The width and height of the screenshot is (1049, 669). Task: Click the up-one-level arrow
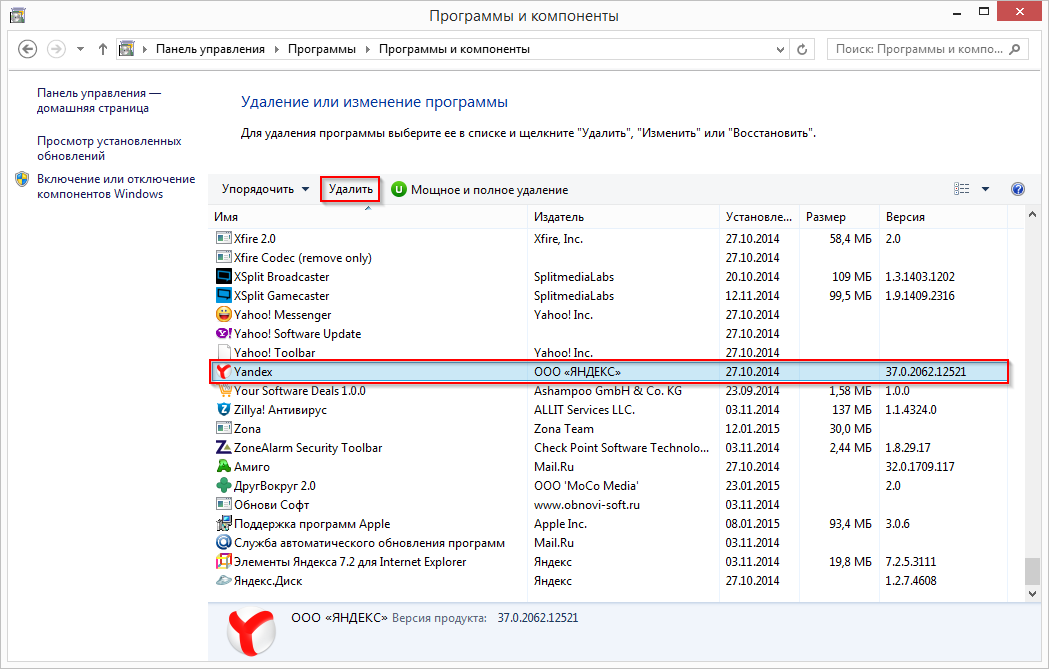(103, 49)
